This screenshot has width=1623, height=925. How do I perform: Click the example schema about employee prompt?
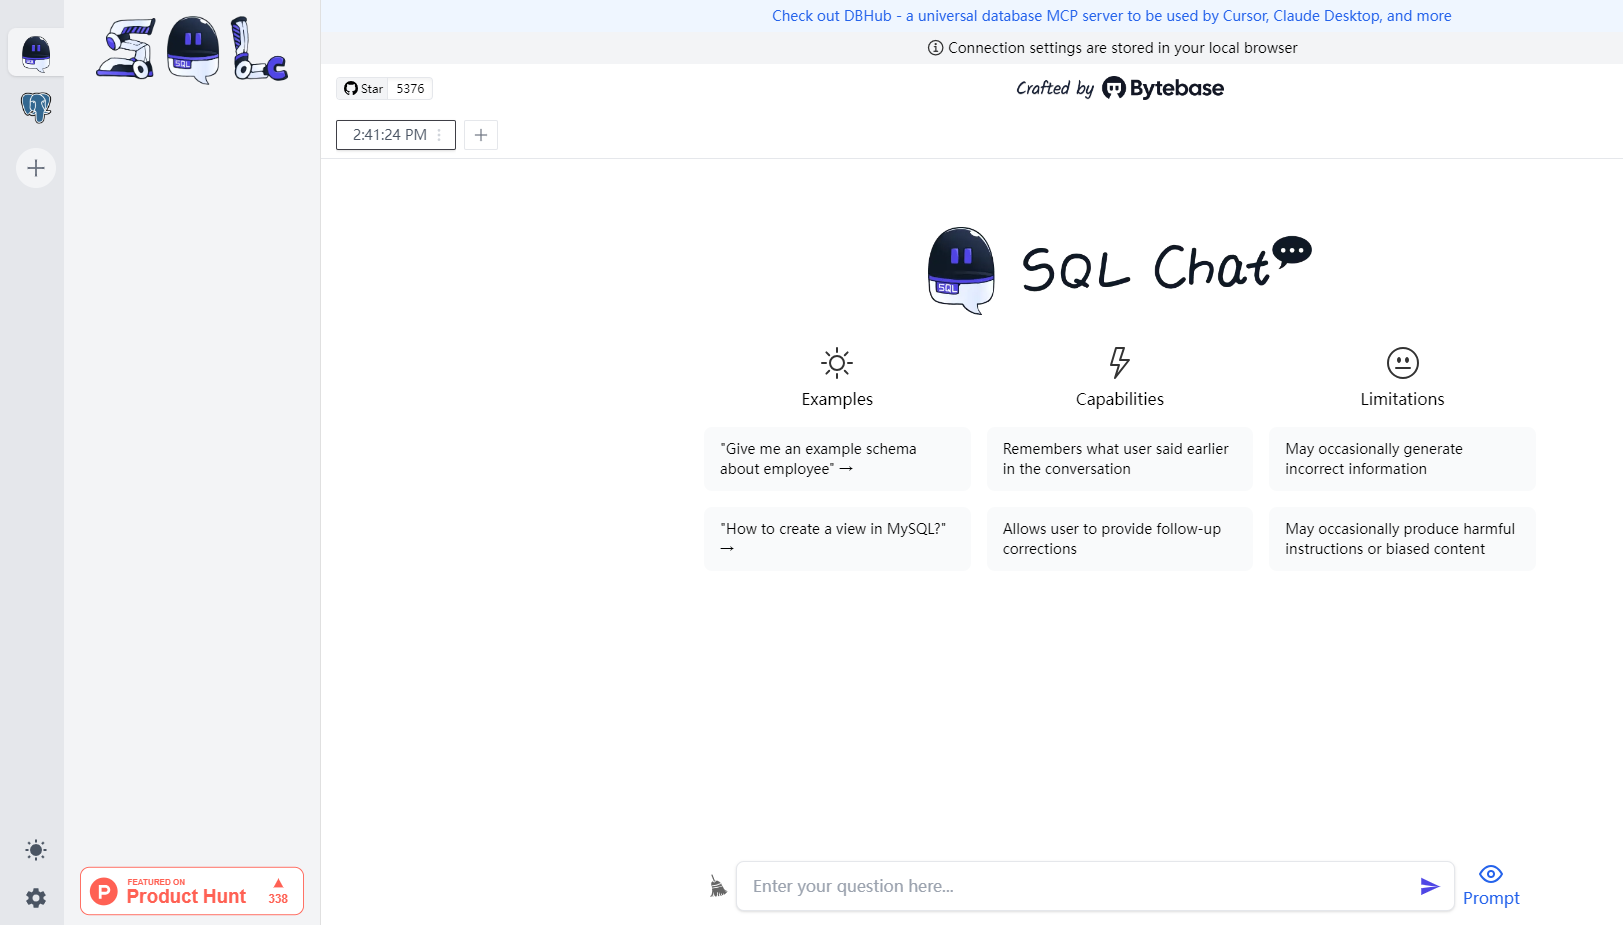[837, 458]
